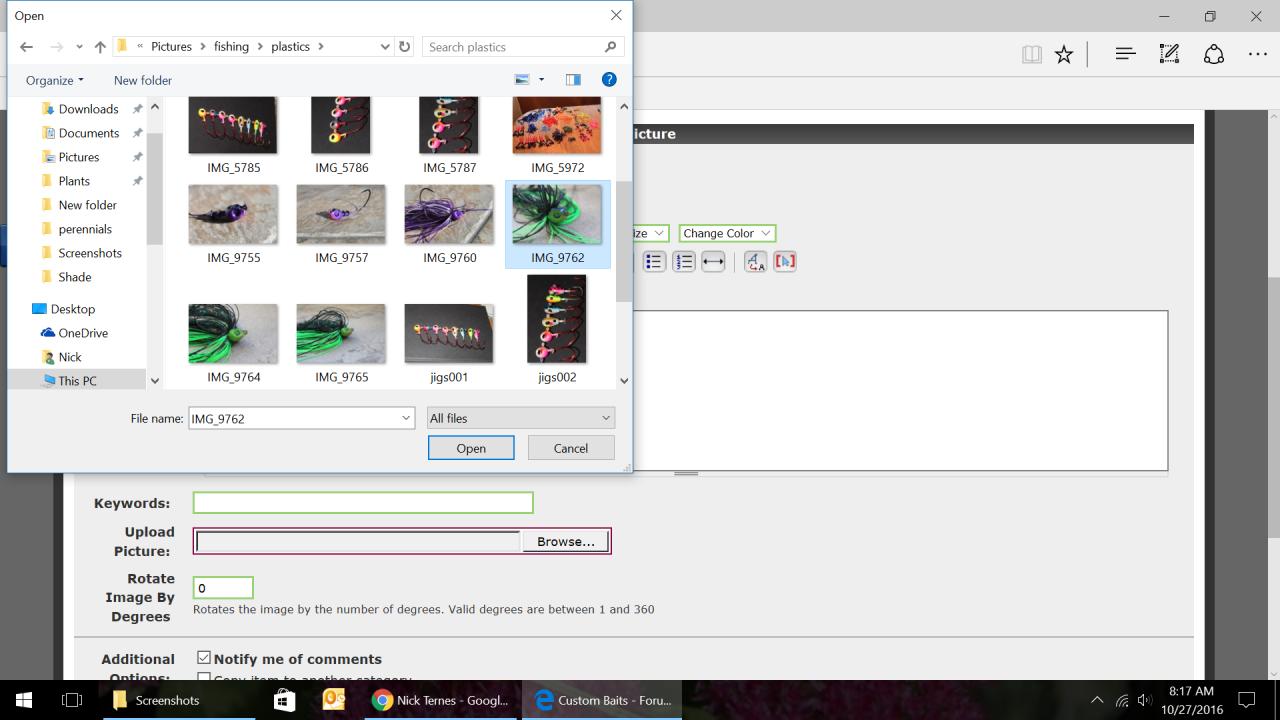Select Downloads in the navigation pane
Screen dimensions: 1280x720
tap(88, 109)
